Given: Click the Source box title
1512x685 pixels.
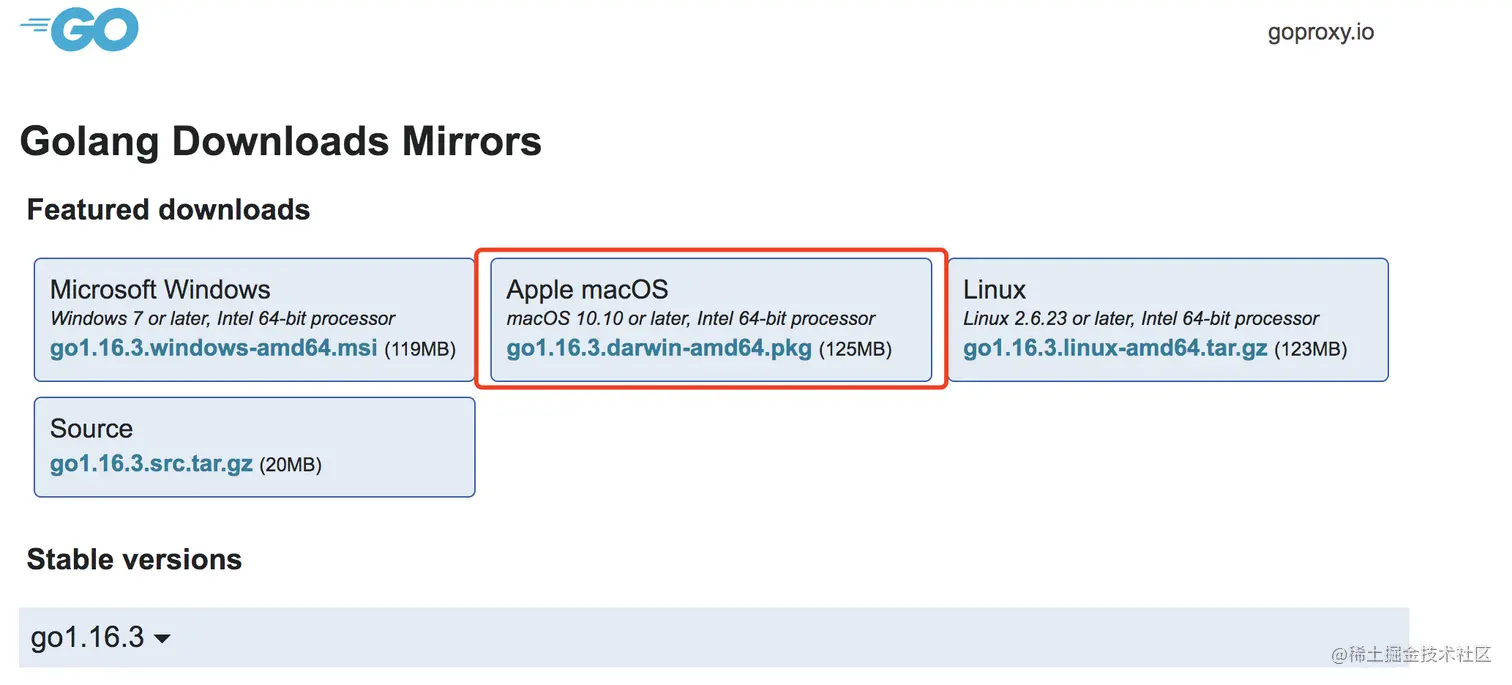Looking at the screenshot, I should tap(91, 429).
